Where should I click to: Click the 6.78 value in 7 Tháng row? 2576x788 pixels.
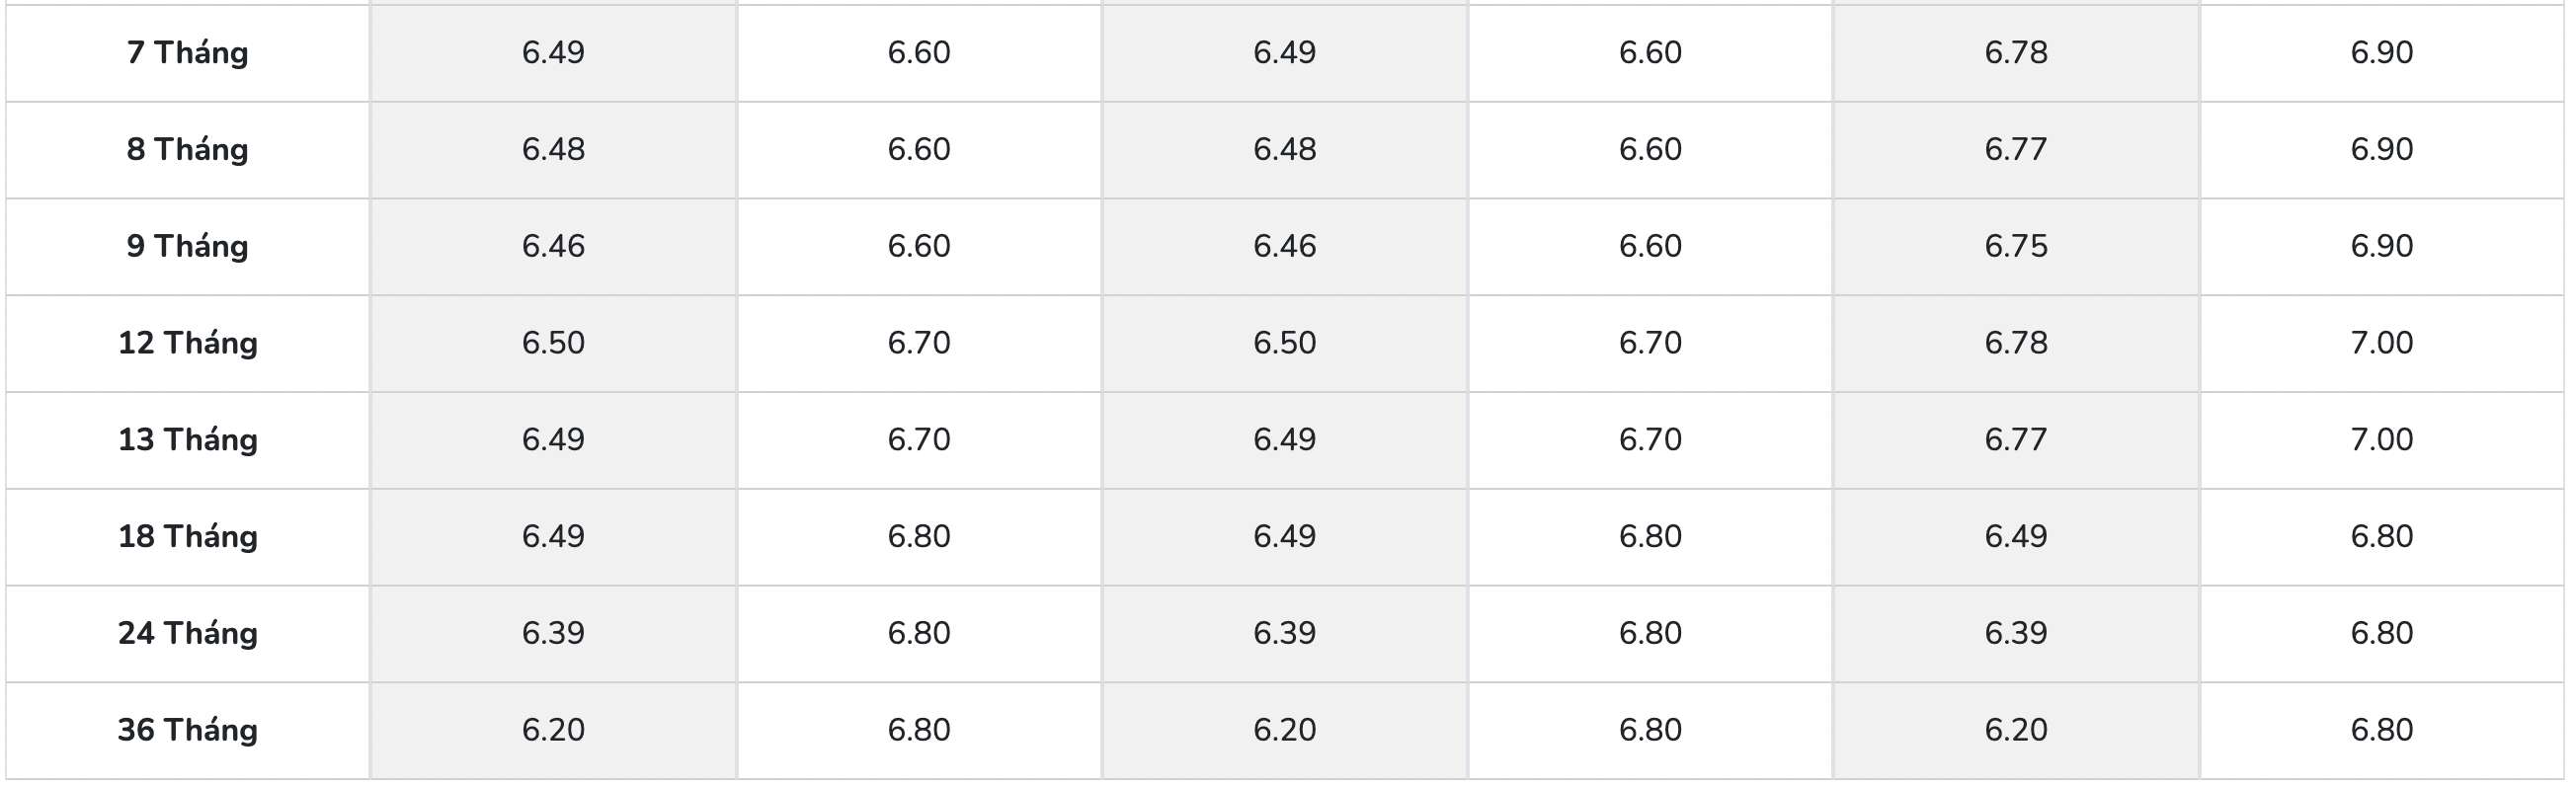click(2016, 52)
